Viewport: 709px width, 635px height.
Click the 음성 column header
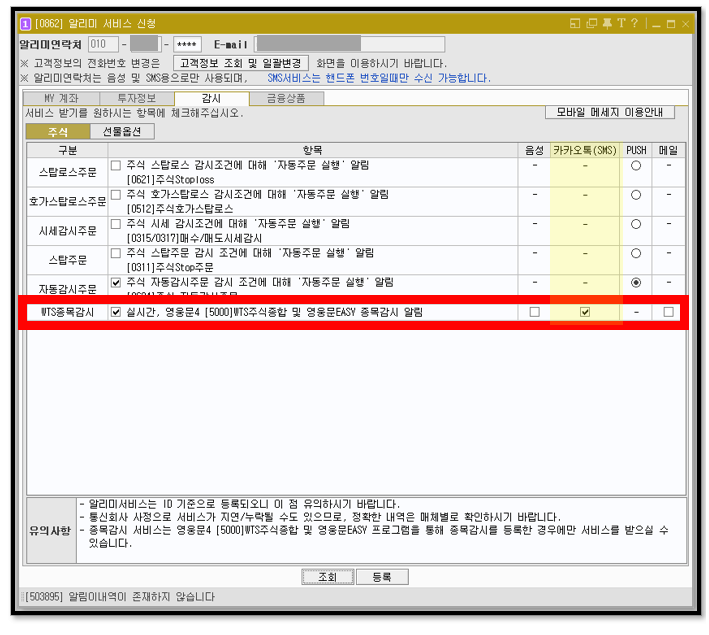tap(534, 150)
